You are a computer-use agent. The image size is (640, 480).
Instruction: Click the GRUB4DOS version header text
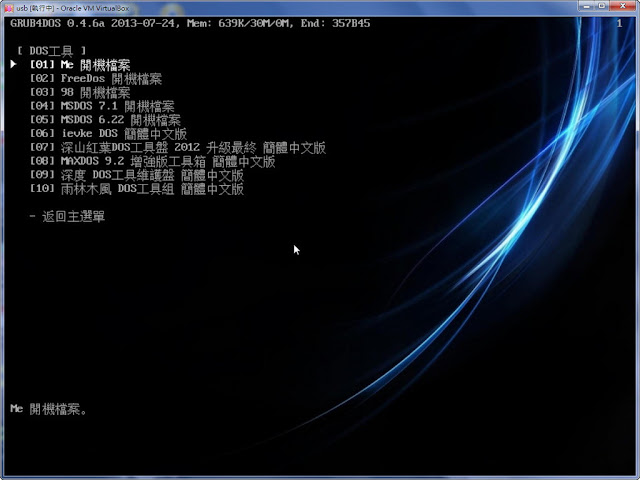pos(190,23)
